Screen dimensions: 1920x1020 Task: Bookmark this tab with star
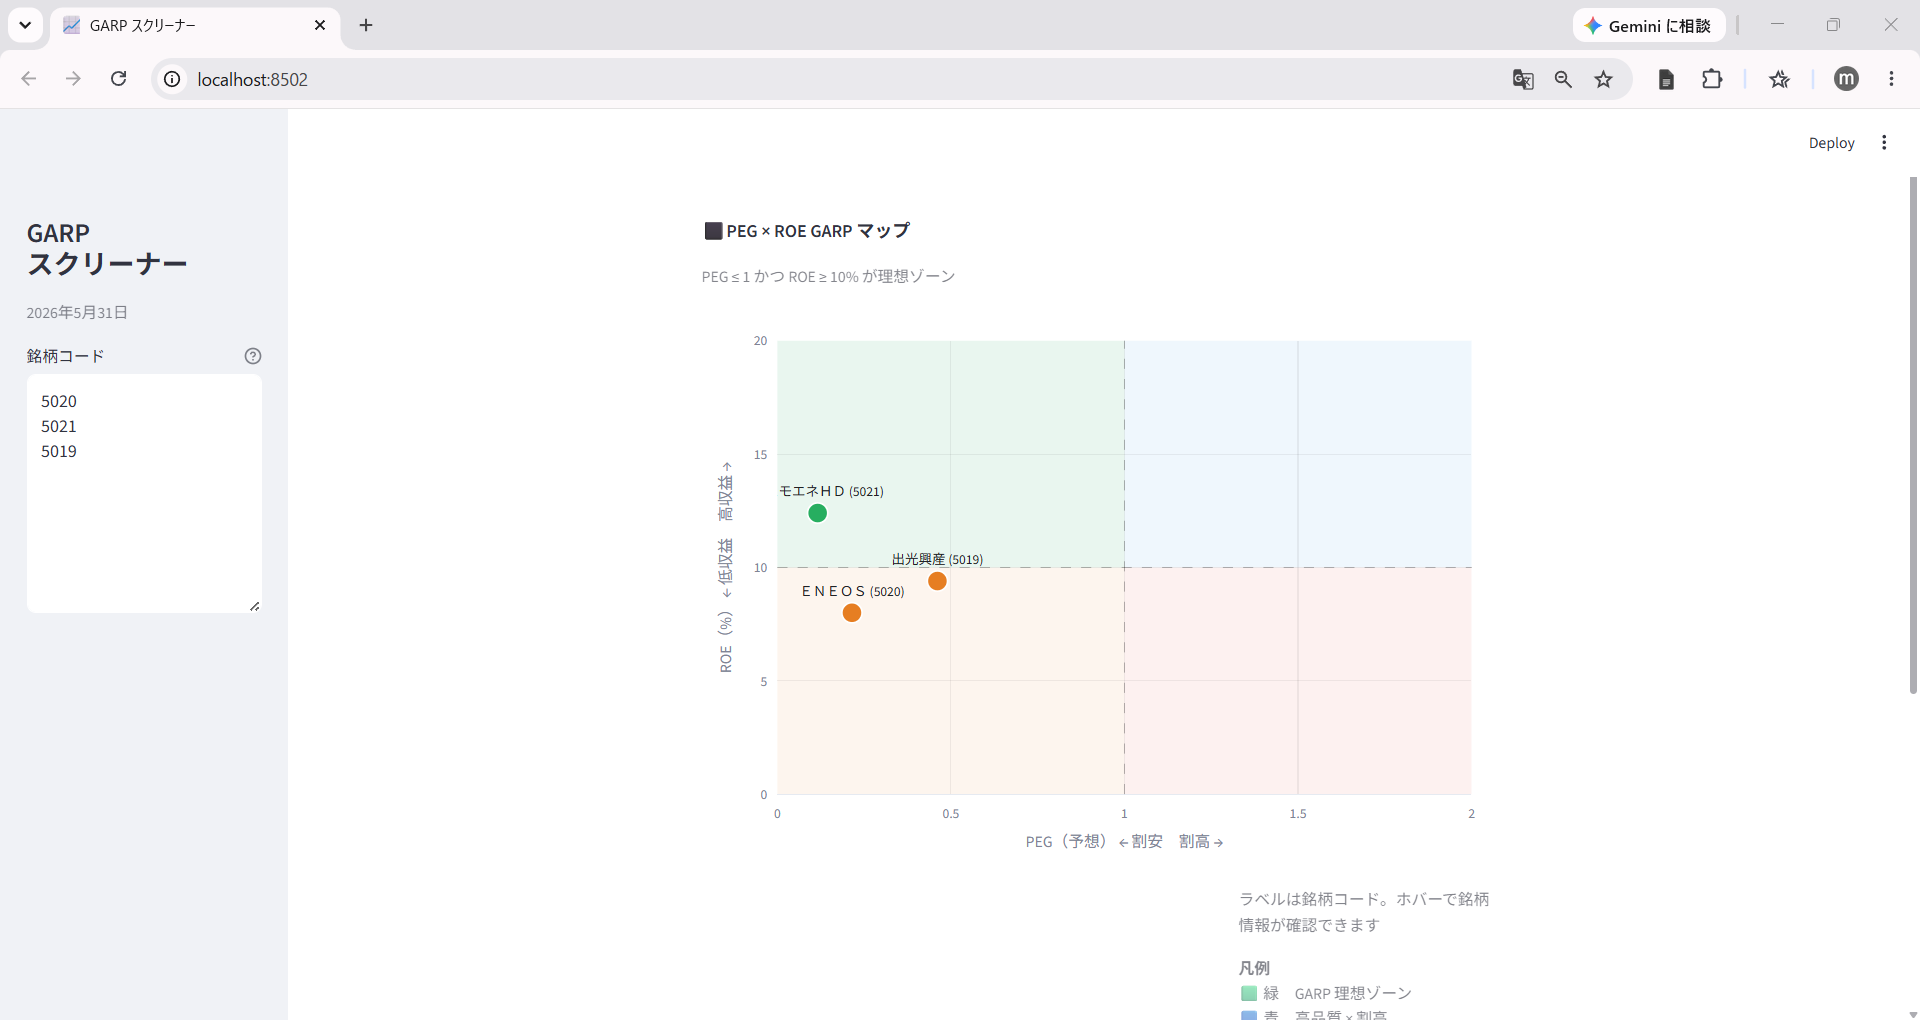click(x=1604, y=79)
